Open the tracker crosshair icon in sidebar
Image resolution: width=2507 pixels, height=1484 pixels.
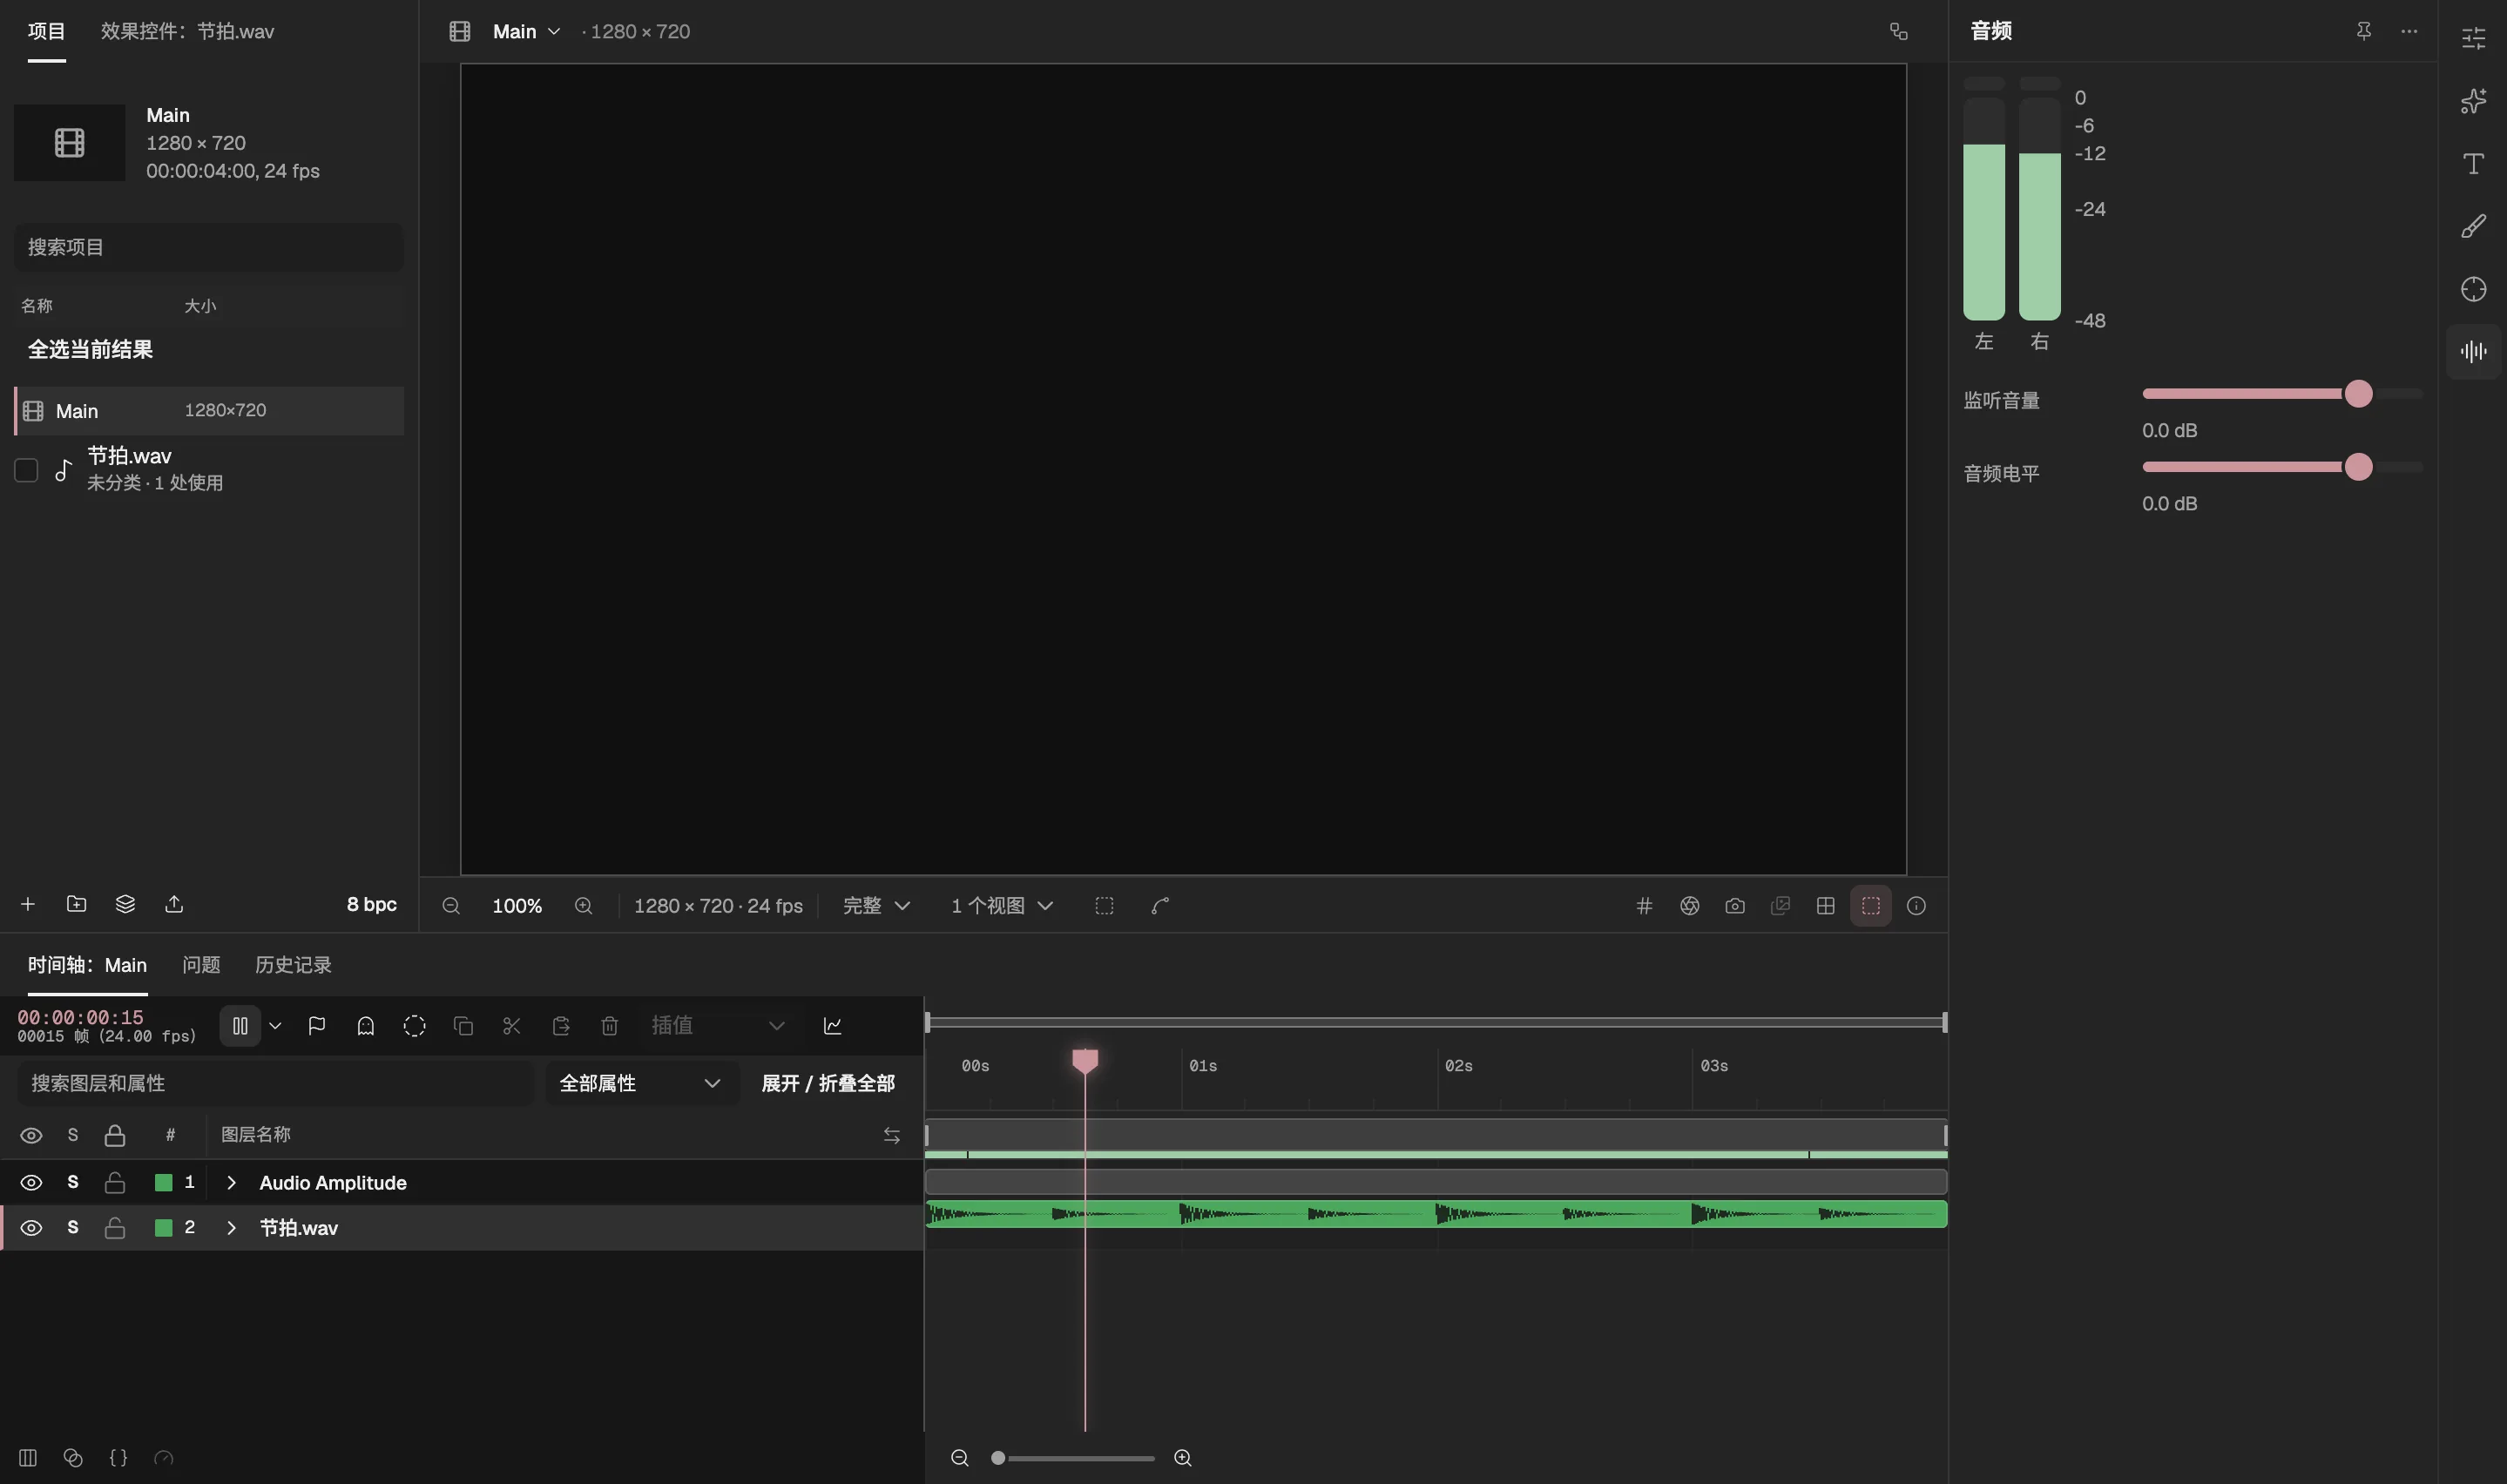2473,289
